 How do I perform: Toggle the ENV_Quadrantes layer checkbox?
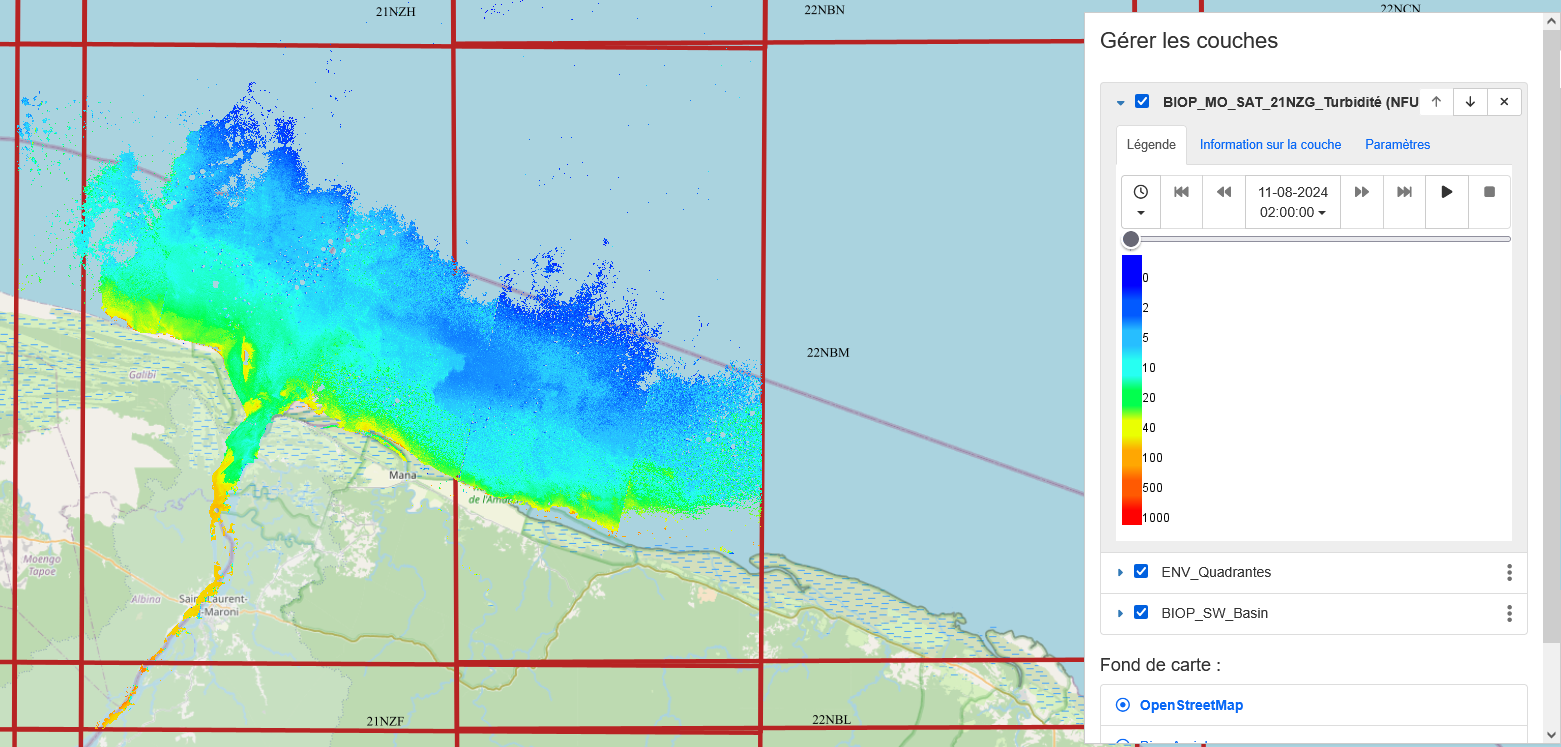(1141, 572)
